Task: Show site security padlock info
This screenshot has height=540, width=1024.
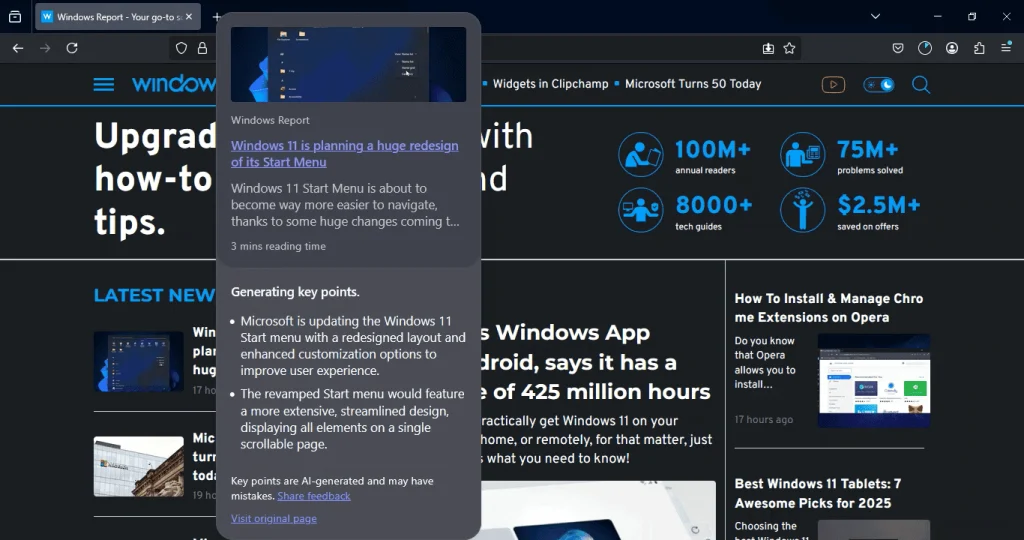Action: point(202,48)
